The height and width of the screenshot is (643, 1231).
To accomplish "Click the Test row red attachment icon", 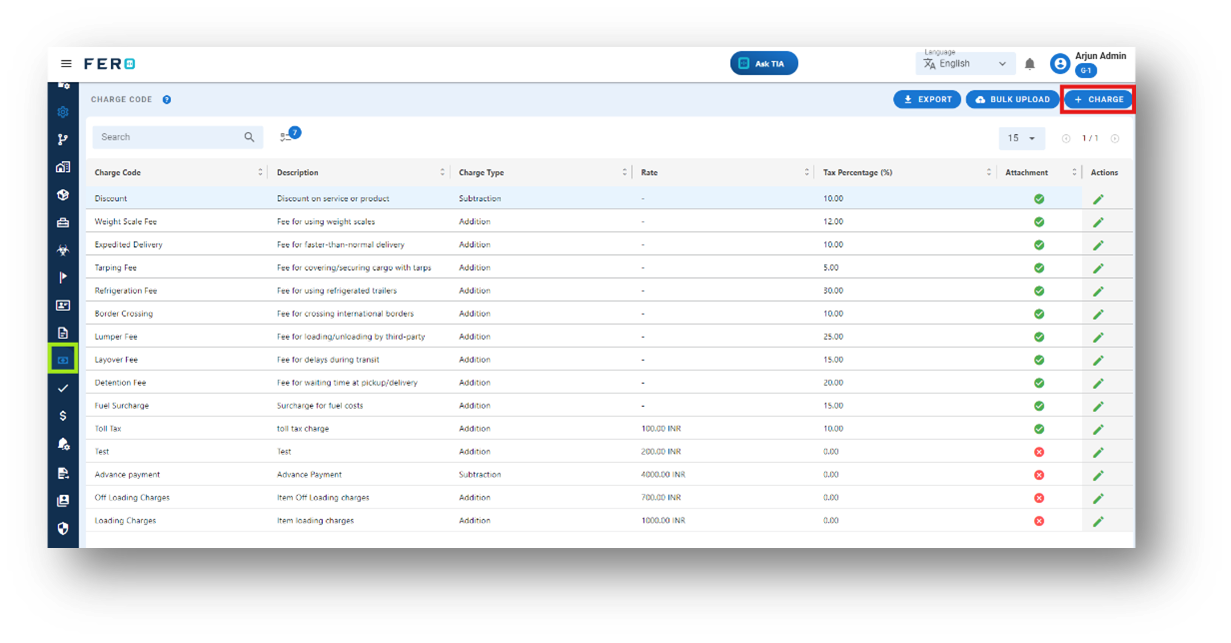I will [x=1039, y=452].
